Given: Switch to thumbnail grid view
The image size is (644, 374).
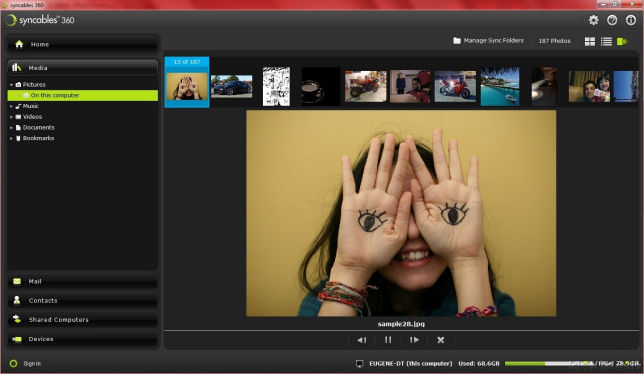Looking at the screenshot, I should (590, 41).
